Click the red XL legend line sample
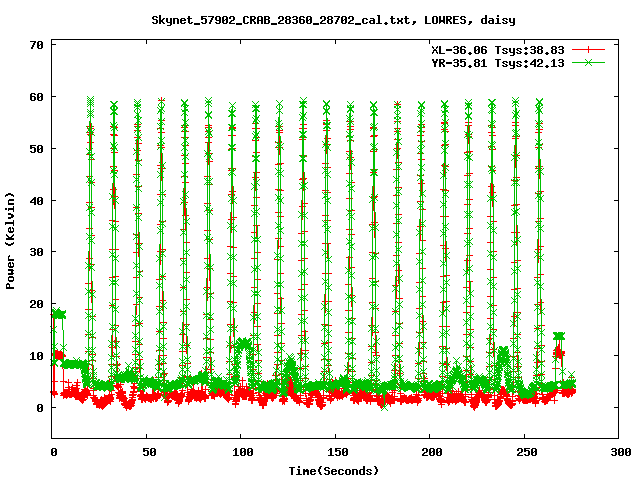The width and height of the screenshot is (640, 480). click(x=588, y=50)
